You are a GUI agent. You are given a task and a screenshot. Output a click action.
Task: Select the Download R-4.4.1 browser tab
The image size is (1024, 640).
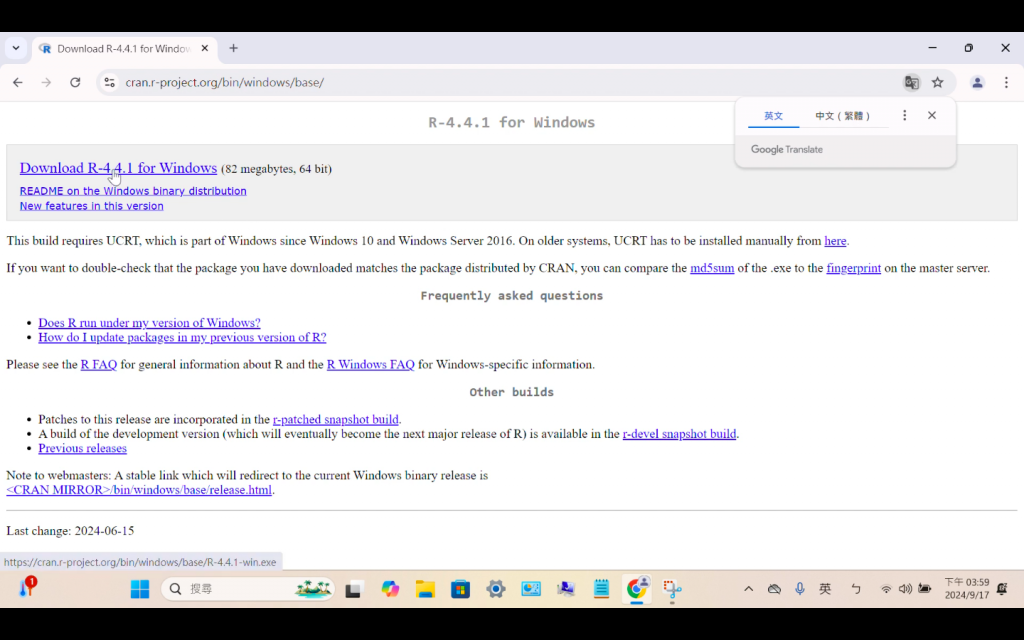(123, 49)
